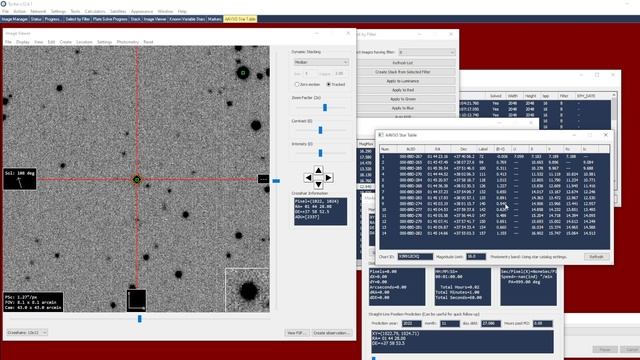Click the Prediction year input field
Image resolution: width=640 pixels, height=360 pixels.
(411, 323)
